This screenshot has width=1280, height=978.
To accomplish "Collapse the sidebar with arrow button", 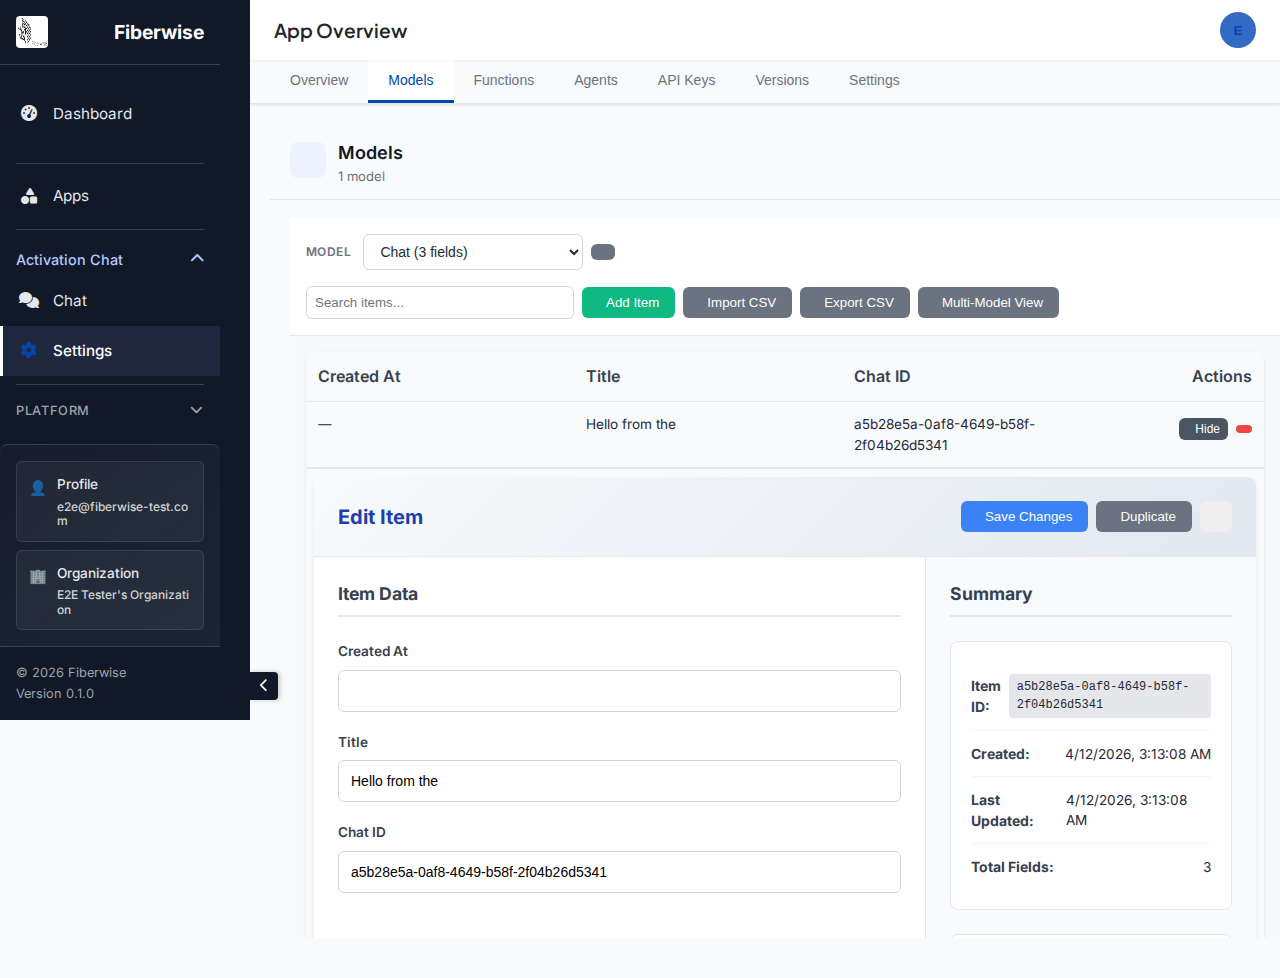I will pos(264,686).
